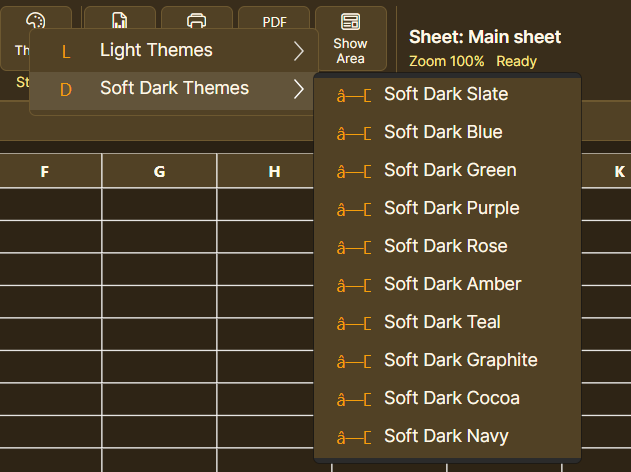Click the Theme palette icon button
This screenshot has height=472, width=631.
click(36, 20)
